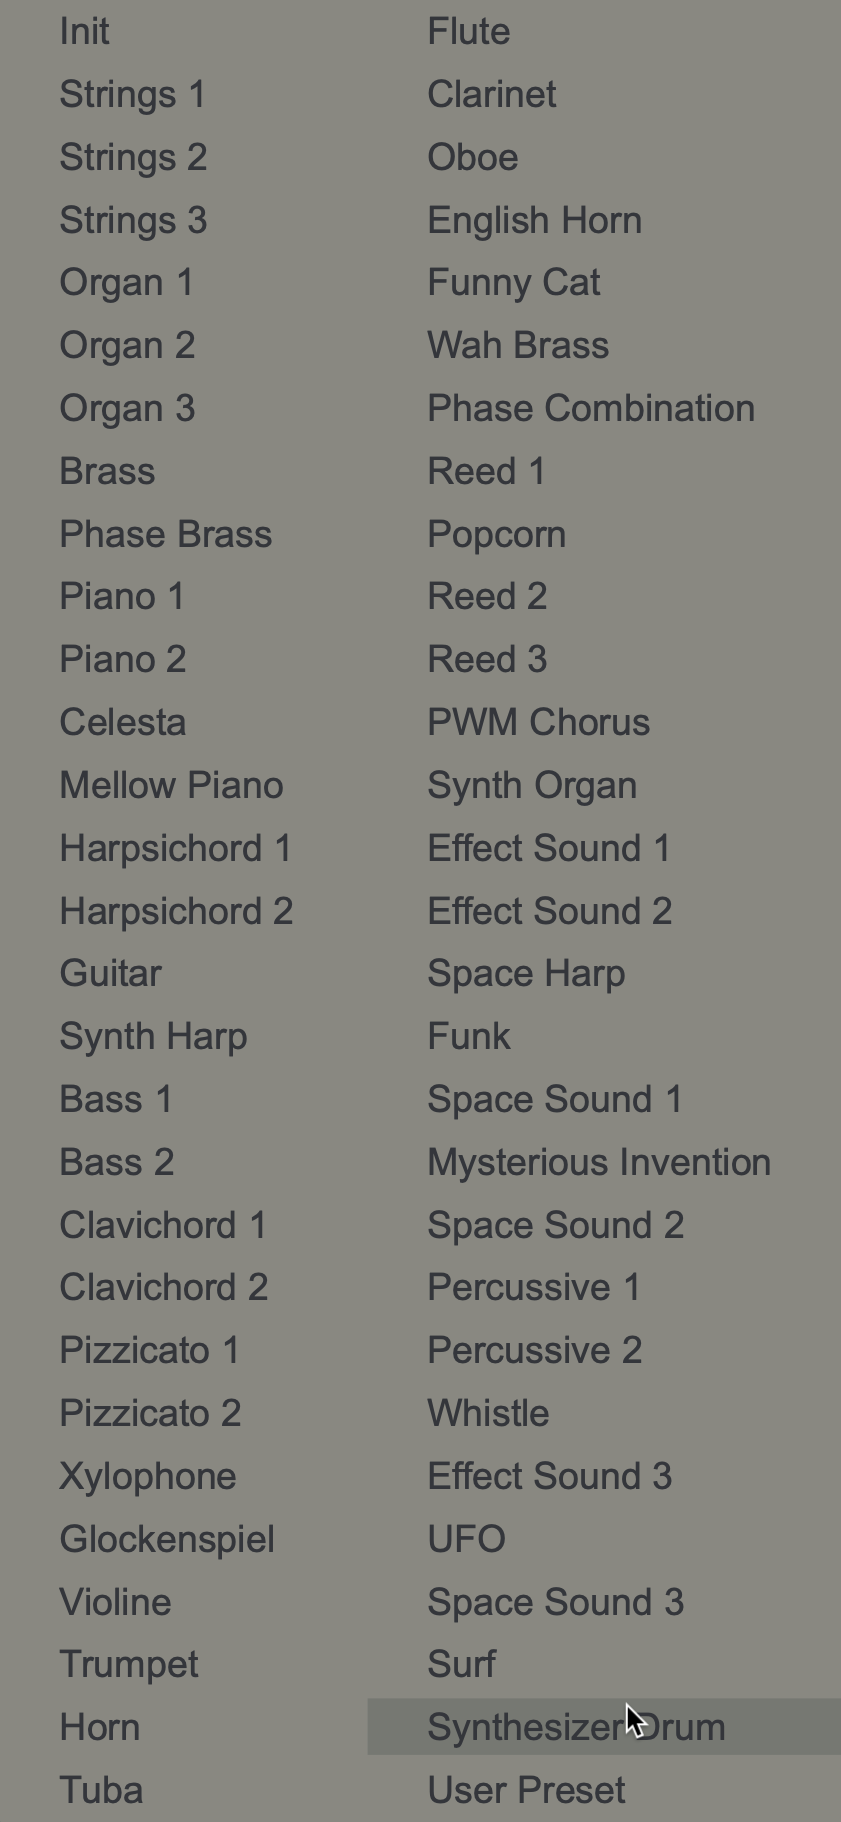Choose Clavichord 1 from the menu
The width and height of the screenshot is (841, 1822).
(x=163, y=1226)
